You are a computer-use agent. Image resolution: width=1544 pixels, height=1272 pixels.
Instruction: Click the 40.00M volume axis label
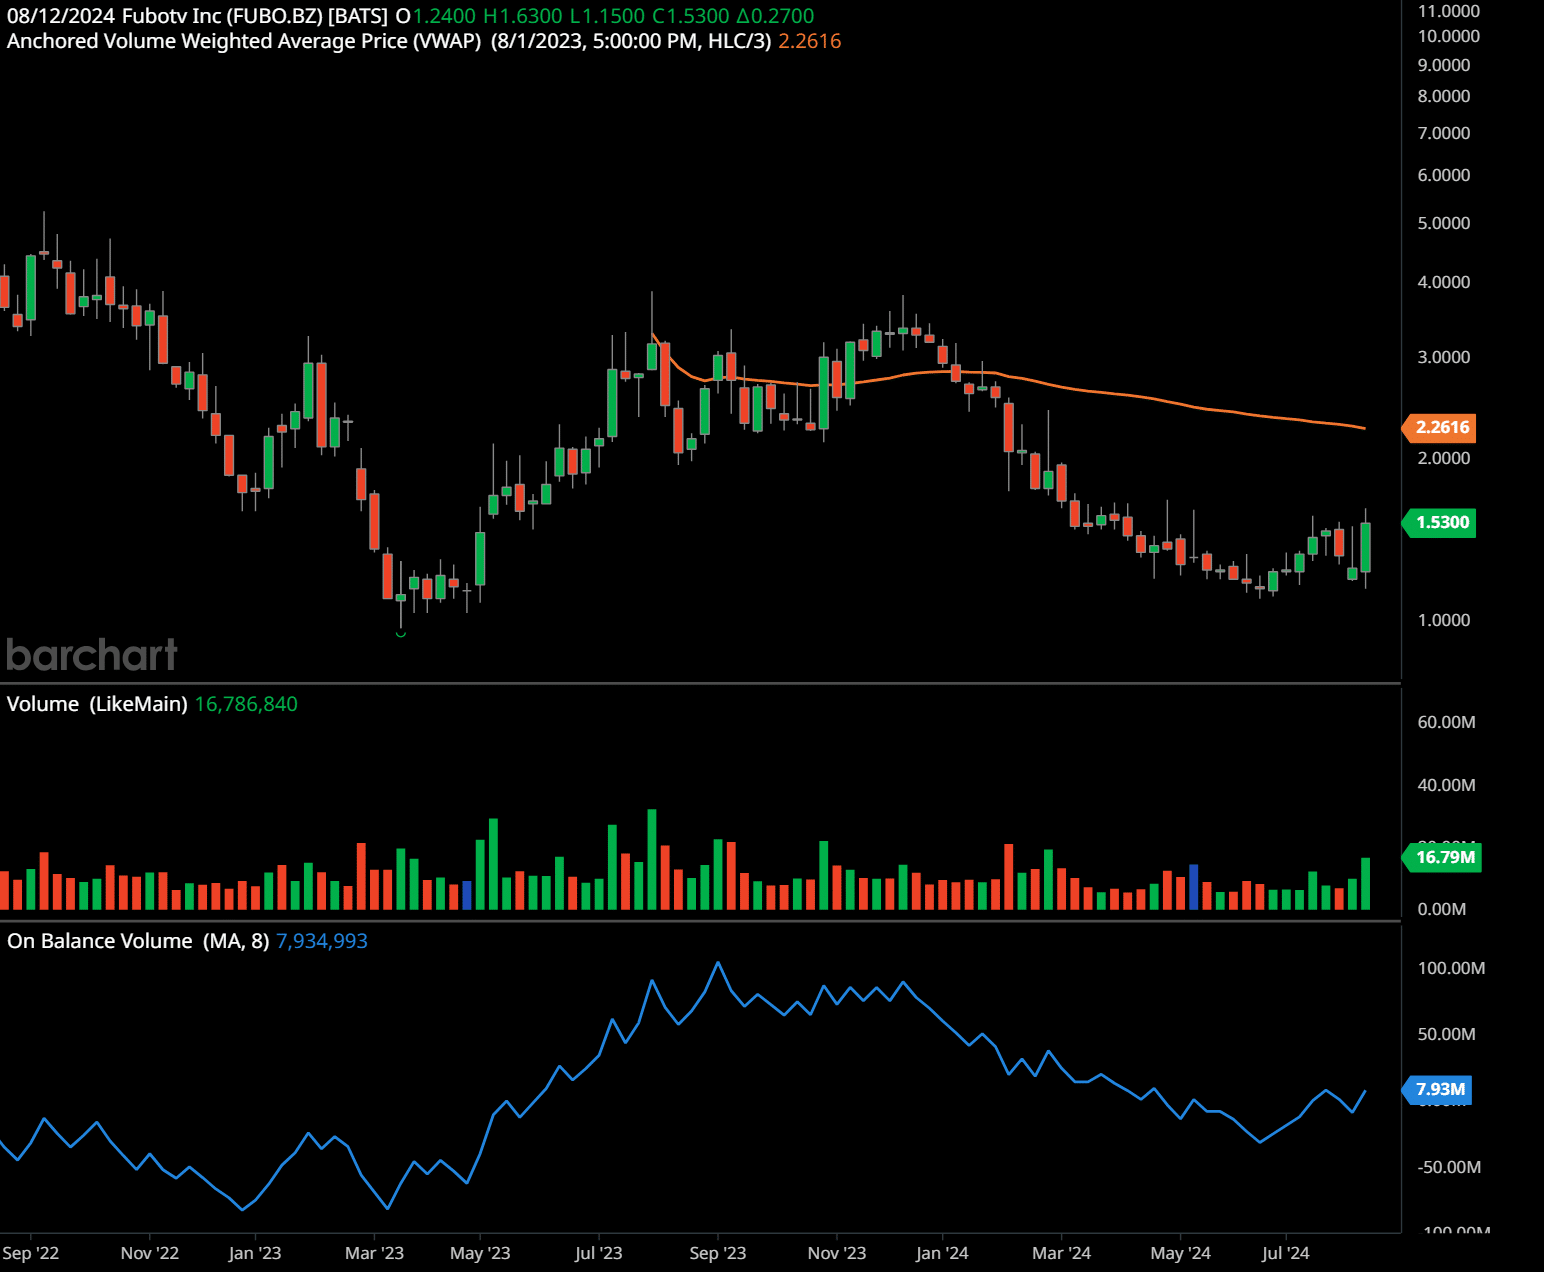[x=1446, y=785]
